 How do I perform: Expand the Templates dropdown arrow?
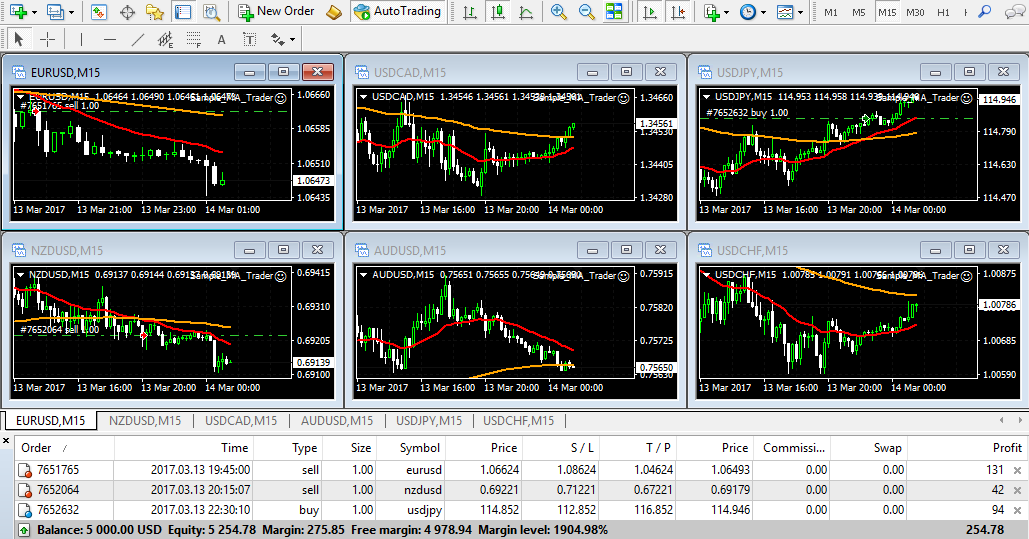pyautogui.click(x=800, y=12)
